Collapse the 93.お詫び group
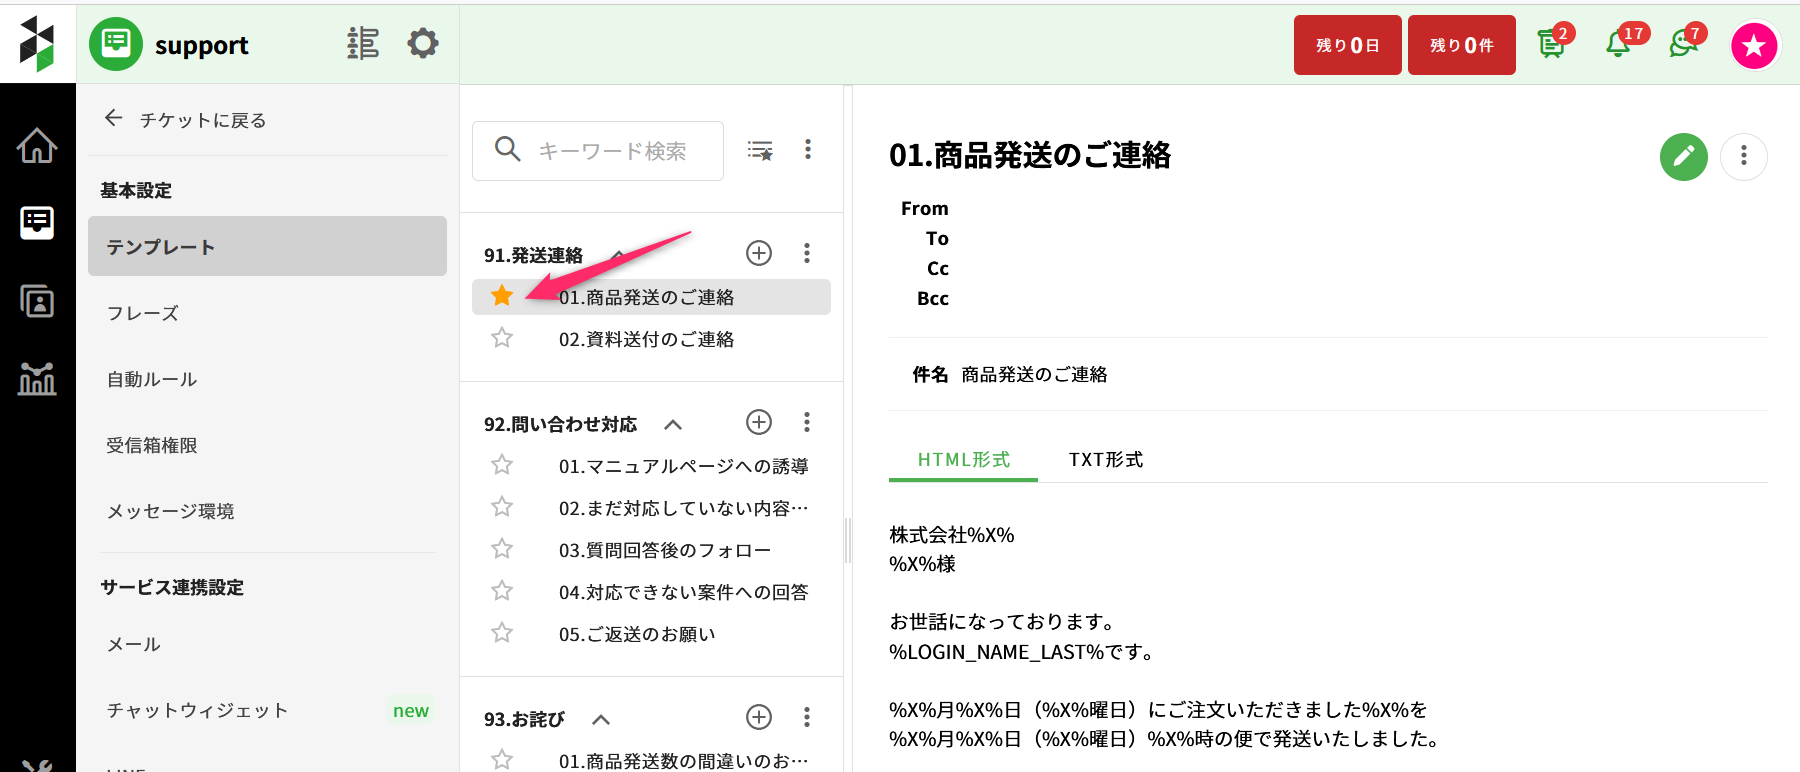1800x772 pixels. pyautogui.click(x=601, y=719)
